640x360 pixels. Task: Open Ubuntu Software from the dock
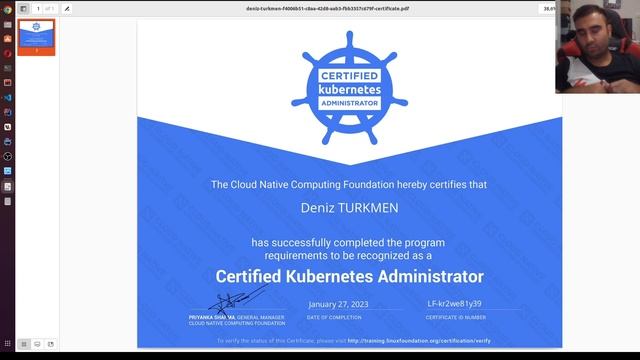pyautogui.click(x=7, y=39)
